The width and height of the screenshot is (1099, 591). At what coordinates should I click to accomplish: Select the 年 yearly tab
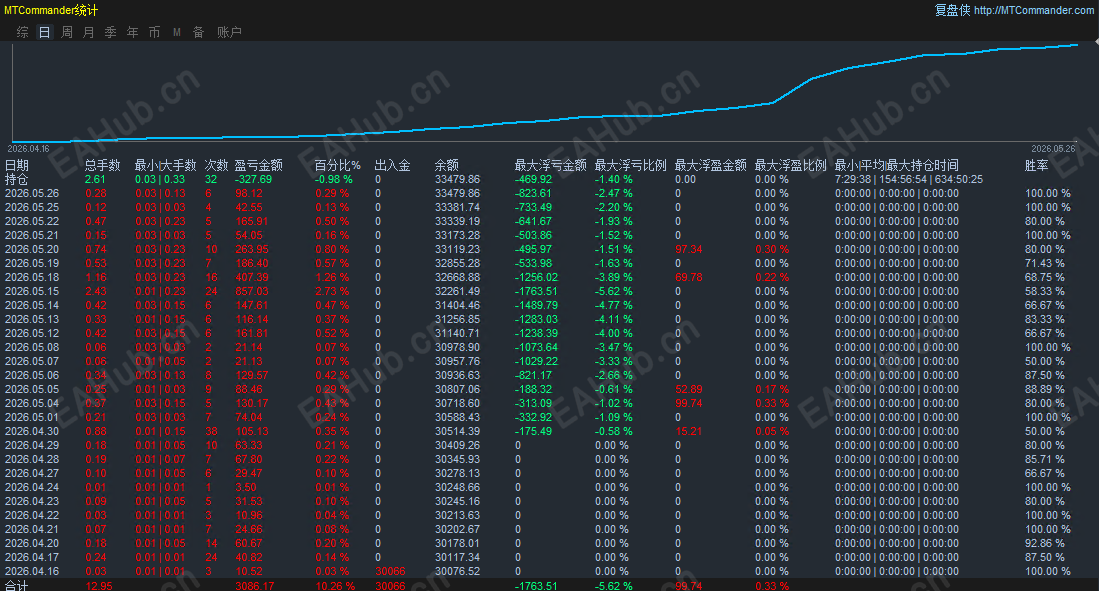[x=132, y=32]
